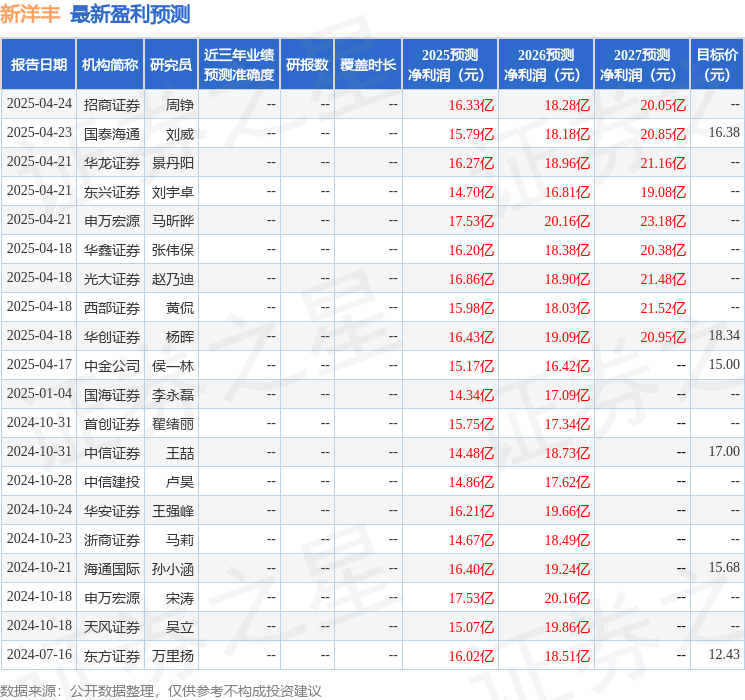
Task: Click the date 2025-01-04 cell
Action: [x=39, y=394]
